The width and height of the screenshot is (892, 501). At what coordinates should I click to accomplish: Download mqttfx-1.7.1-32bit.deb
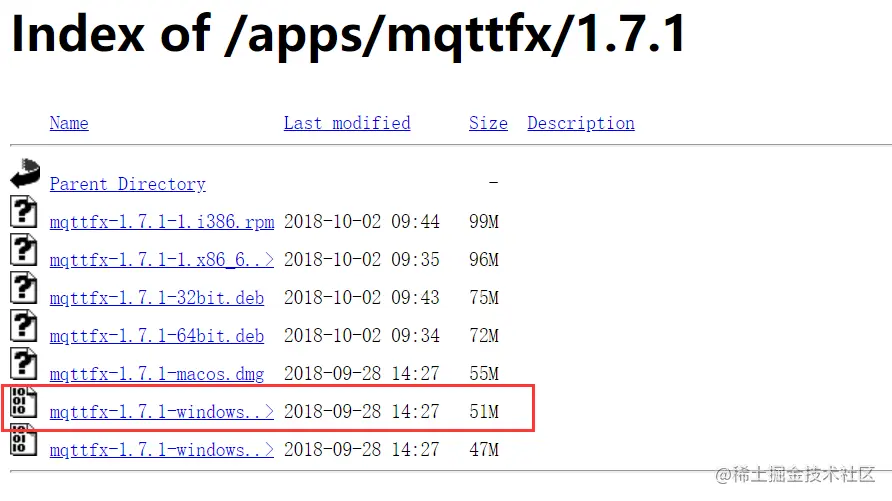click(156, 298)
